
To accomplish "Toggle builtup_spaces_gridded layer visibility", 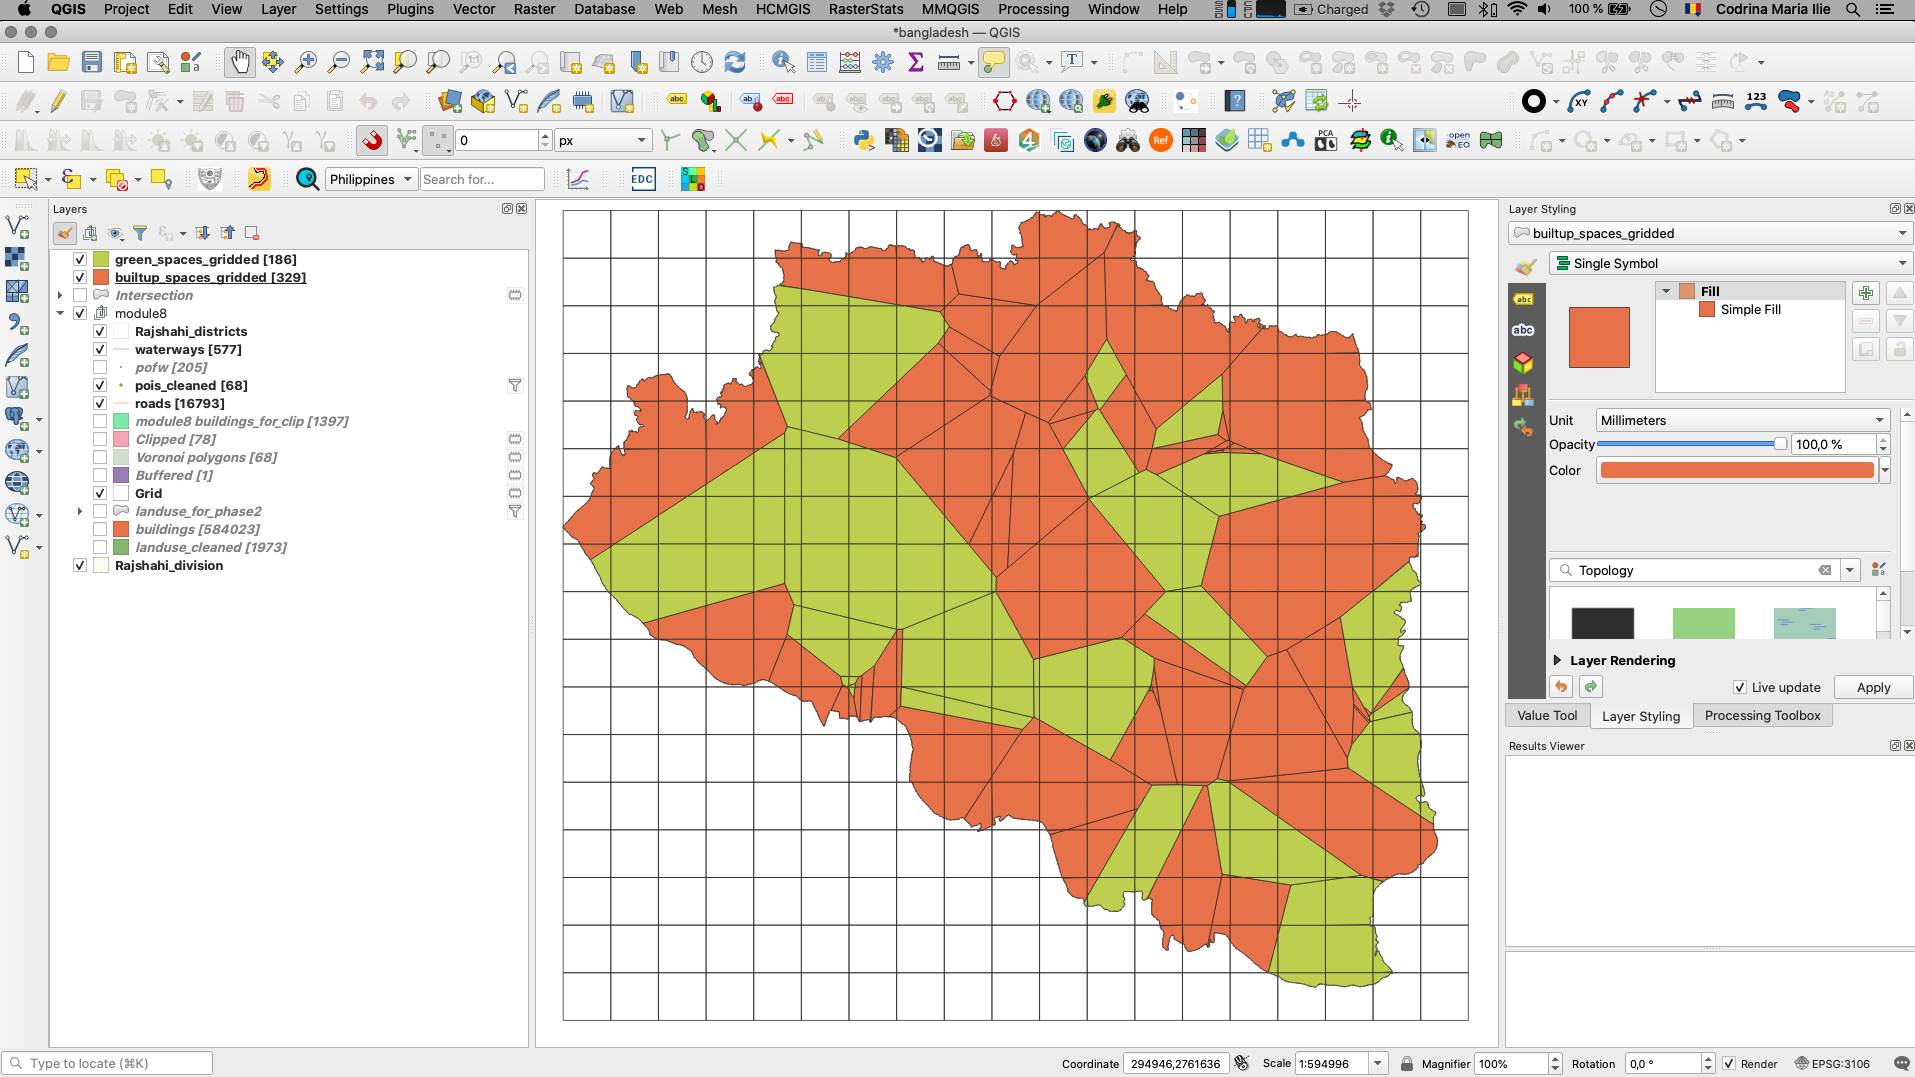I will pos(80,278).
